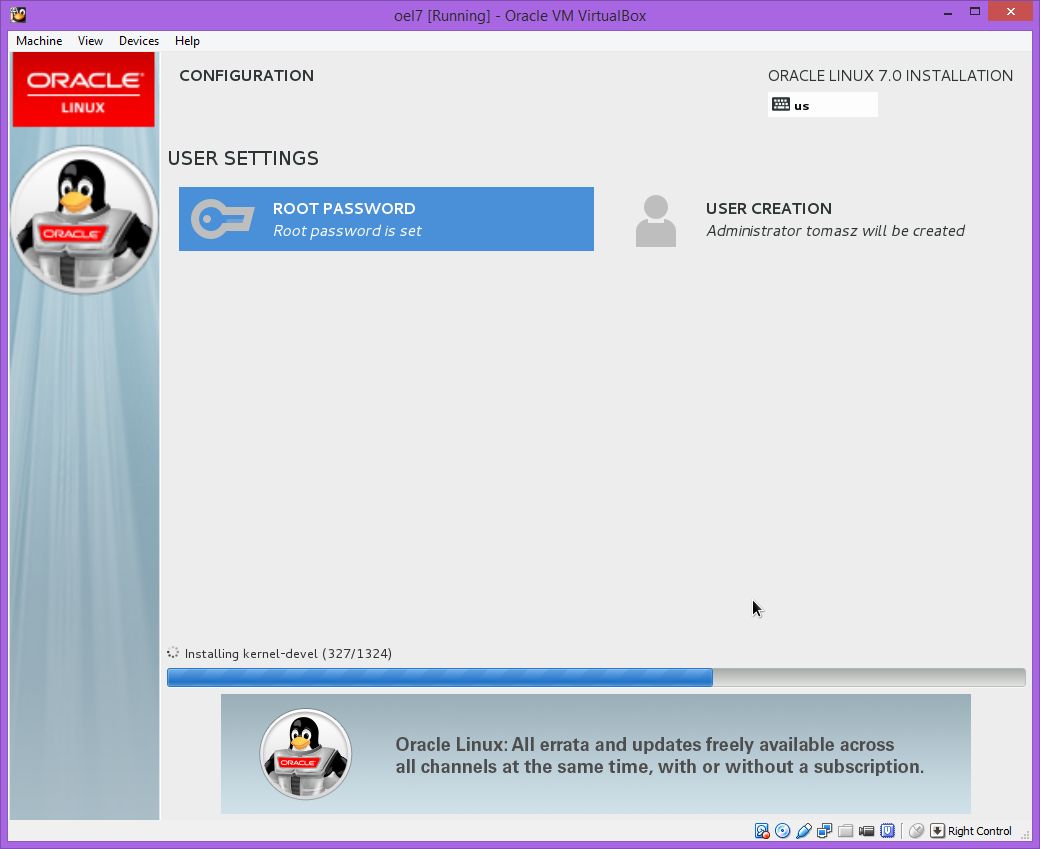Click the optical disc status icon
The height and width of the screenshot is (849, 1040).
[783, 830]
